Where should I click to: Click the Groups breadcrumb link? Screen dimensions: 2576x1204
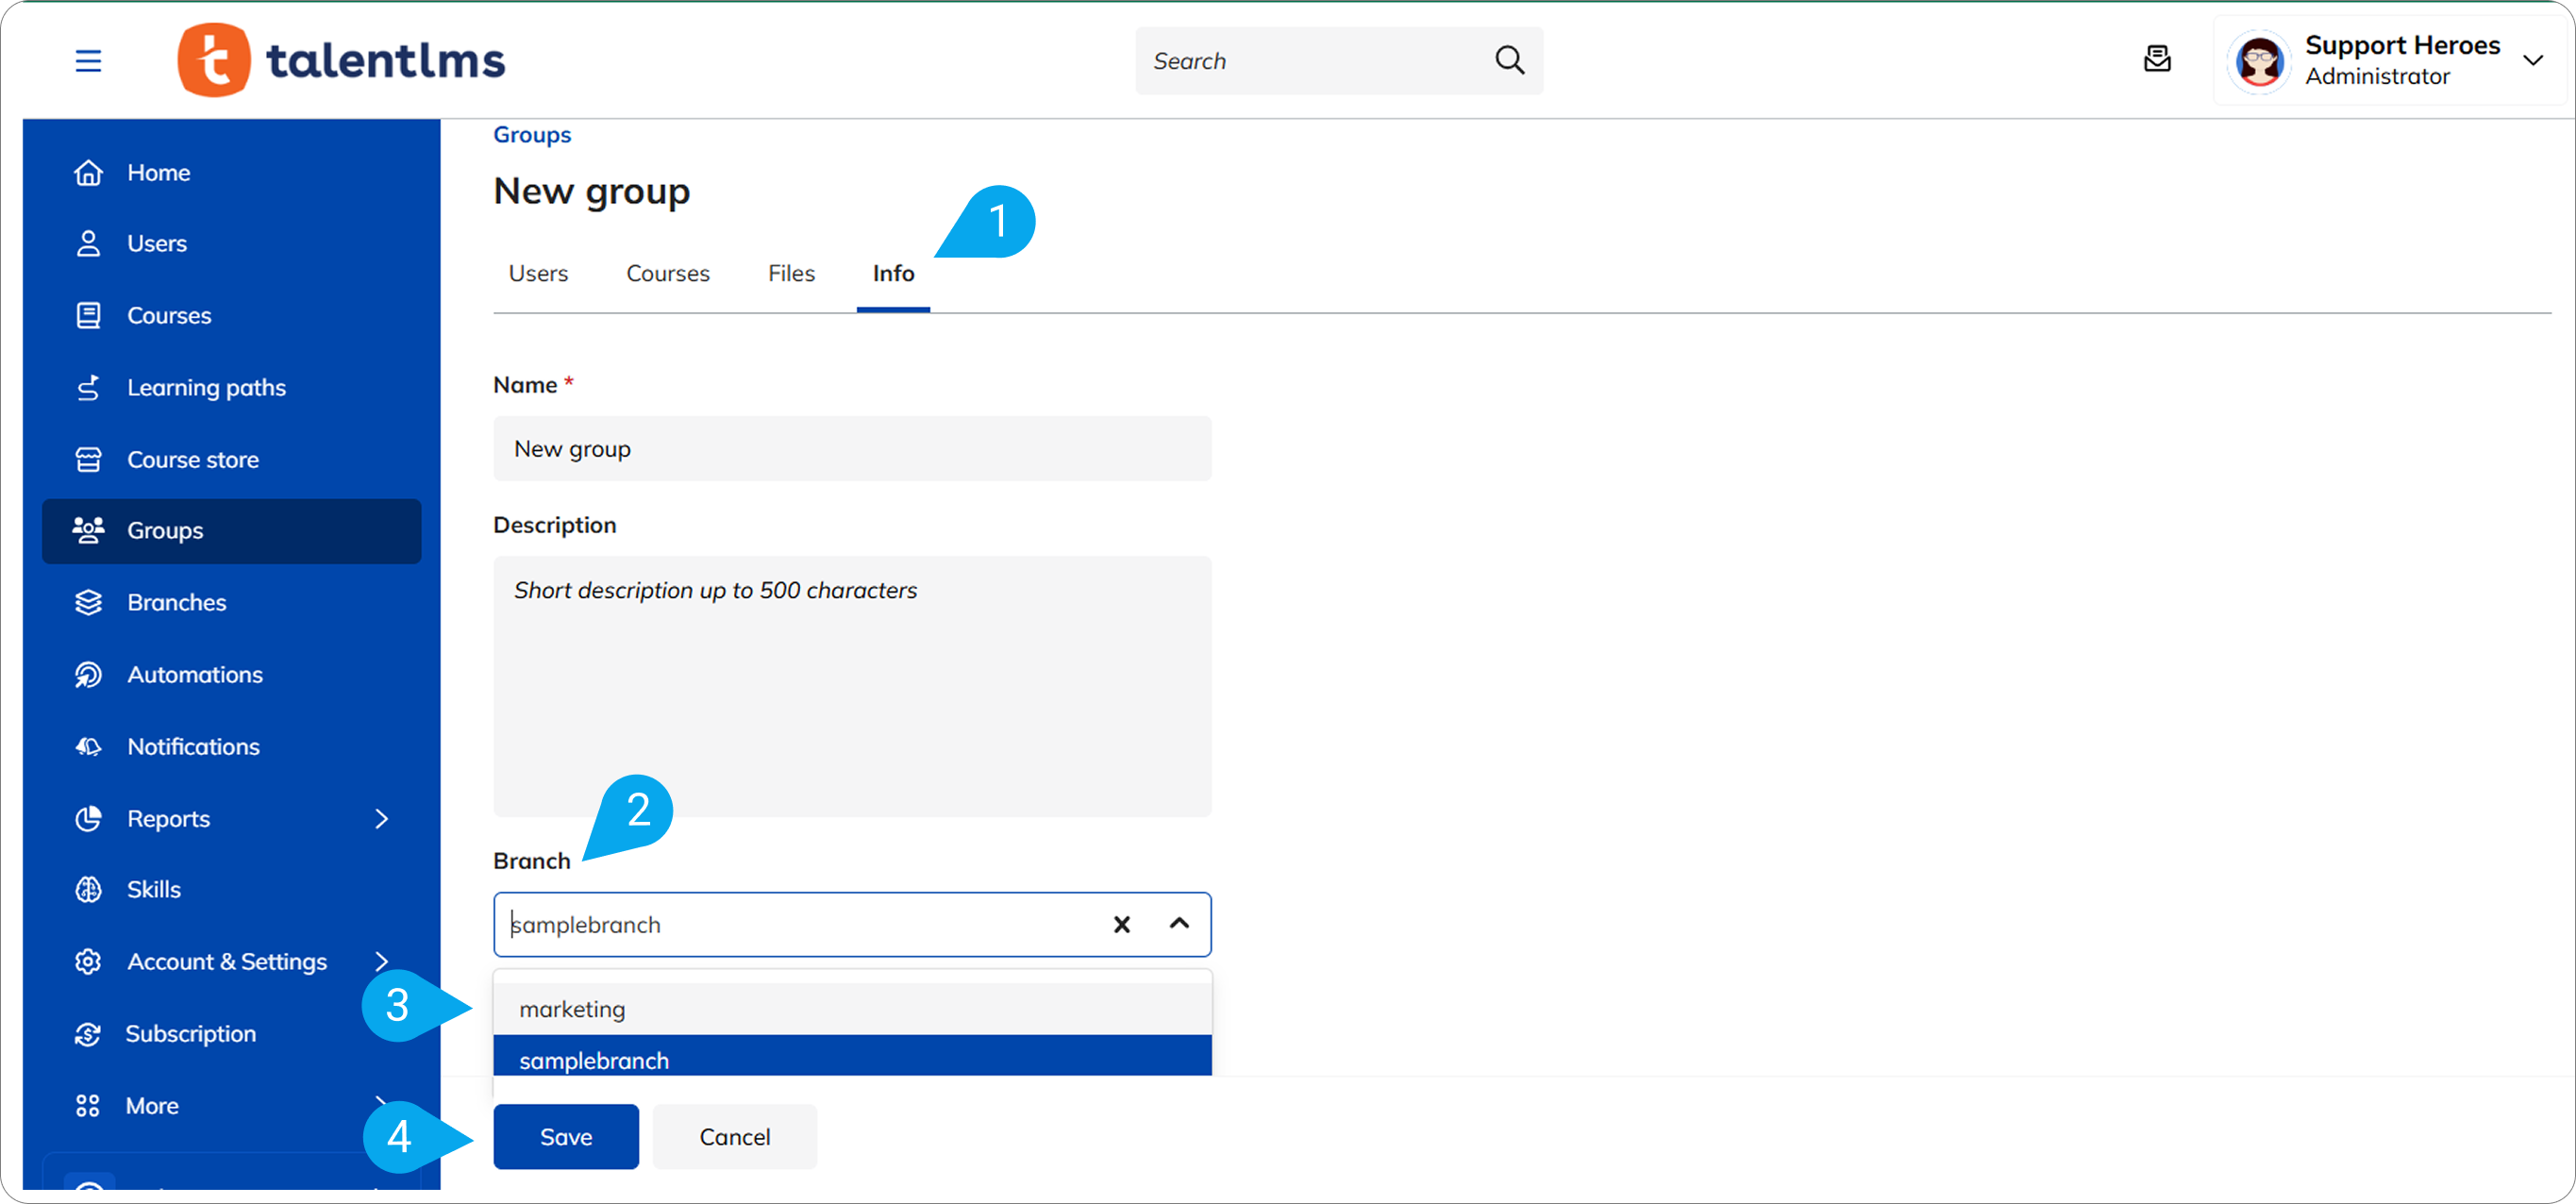(531, 135)
